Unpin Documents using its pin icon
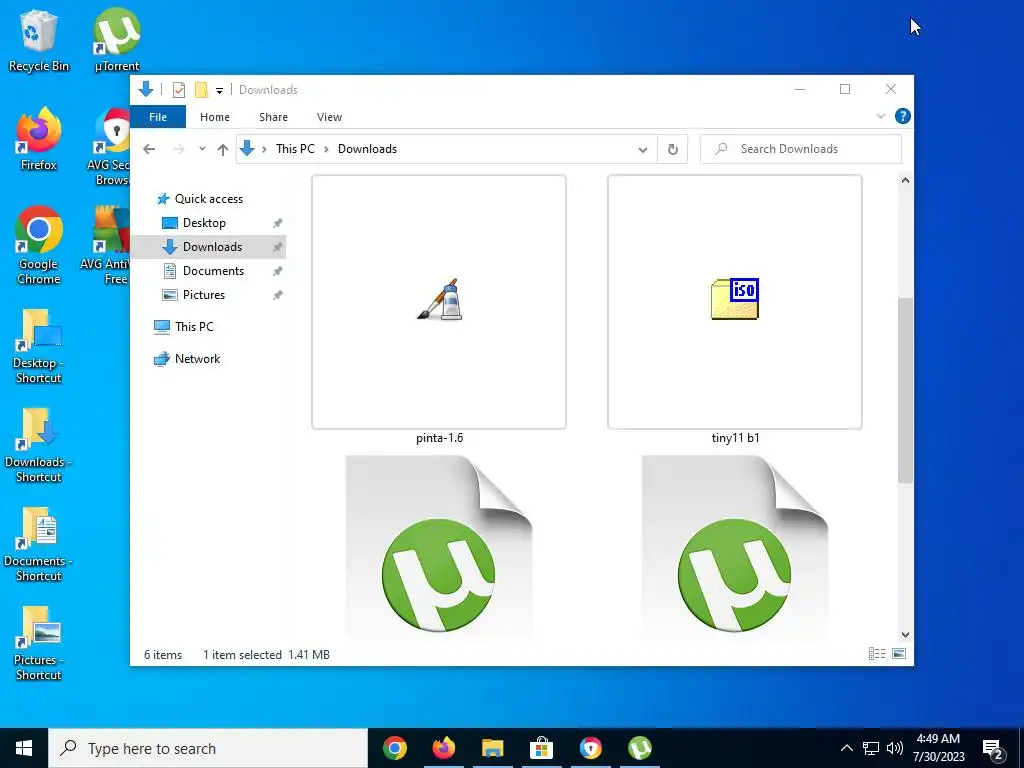 click(278, 271)
